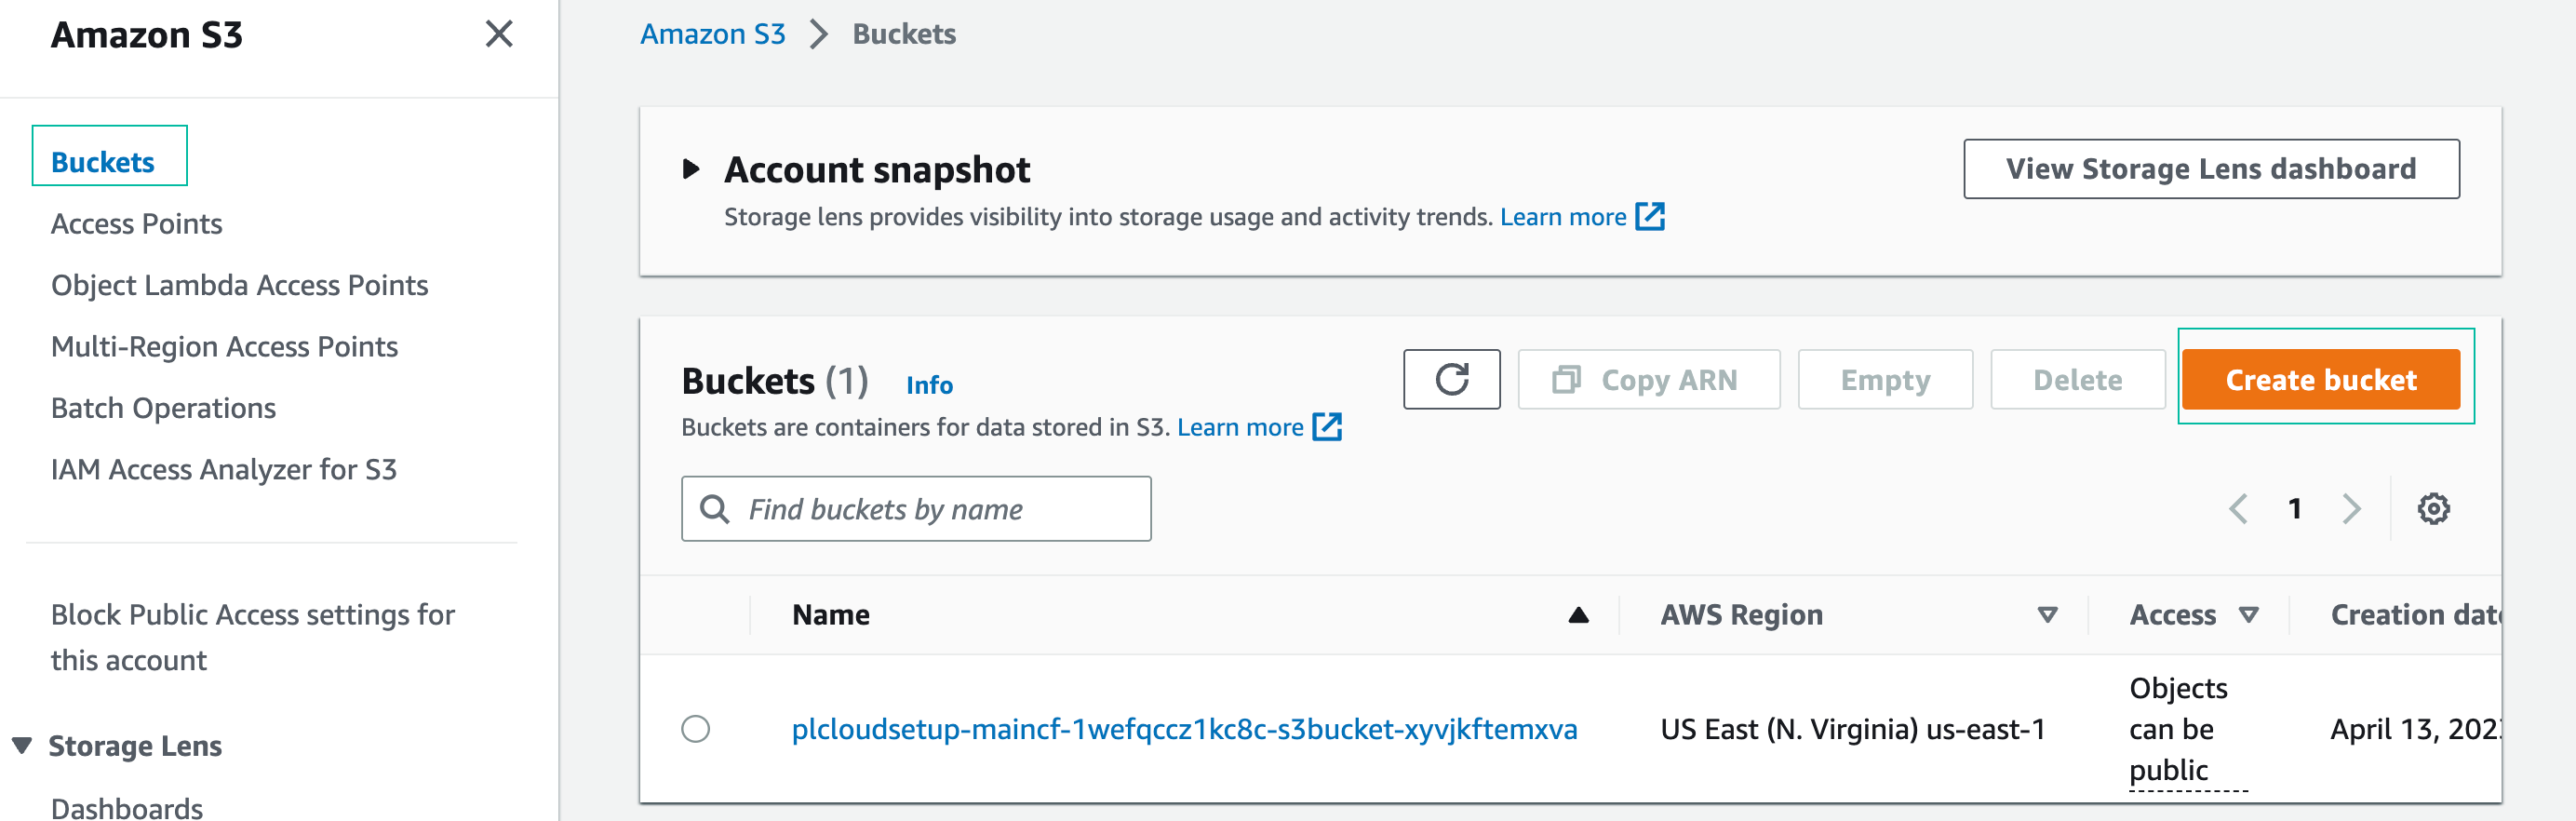Select the plcloudsetup bucket radio button
Viewport: 2576px width, 821px height.
[x=695, y=729]
